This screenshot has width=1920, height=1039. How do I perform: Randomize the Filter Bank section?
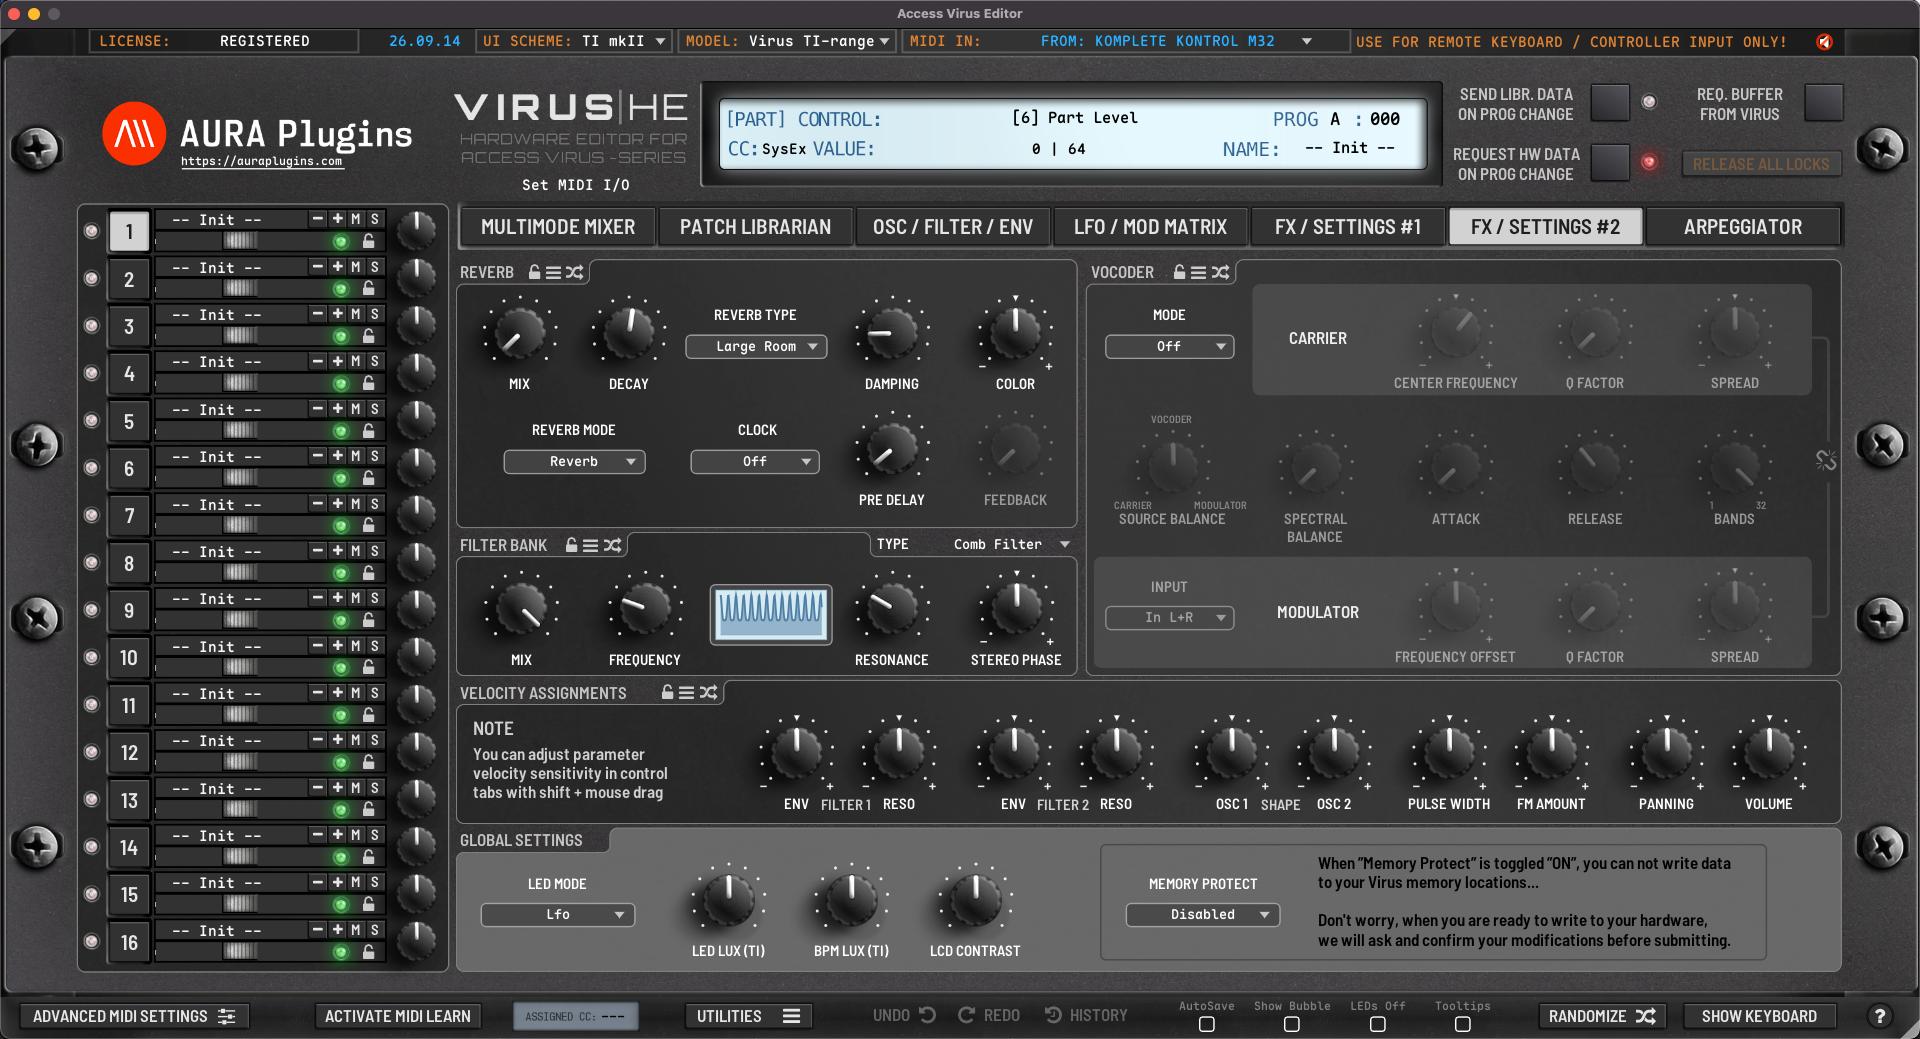612,545
